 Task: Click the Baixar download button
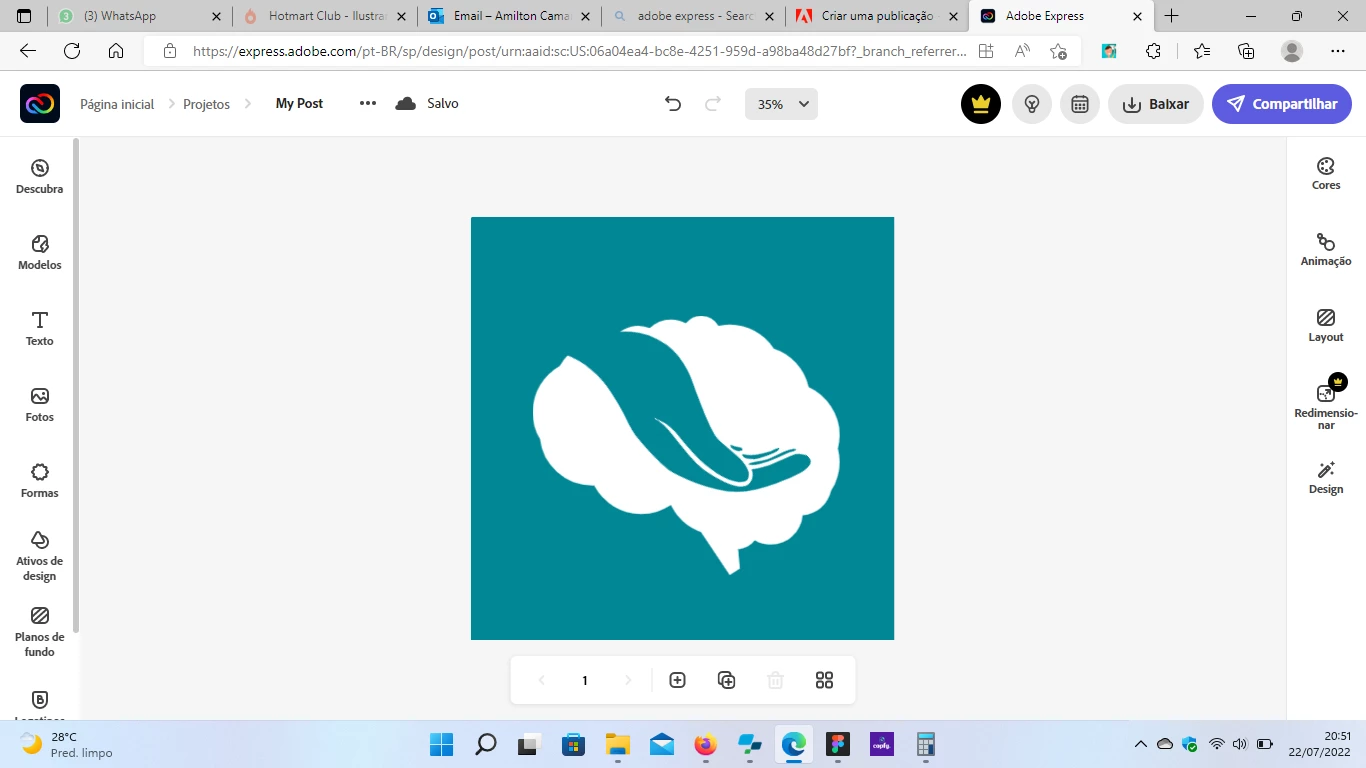tap(1155, 104)
